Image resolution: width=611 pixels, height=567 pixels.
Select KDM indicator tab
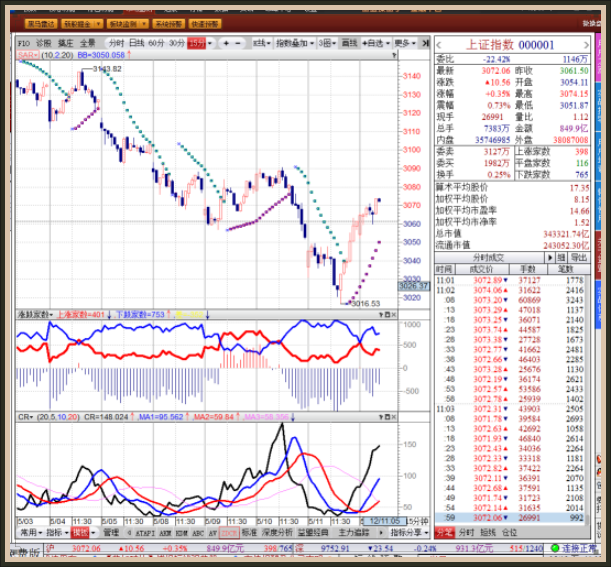(x=181, y=533)
